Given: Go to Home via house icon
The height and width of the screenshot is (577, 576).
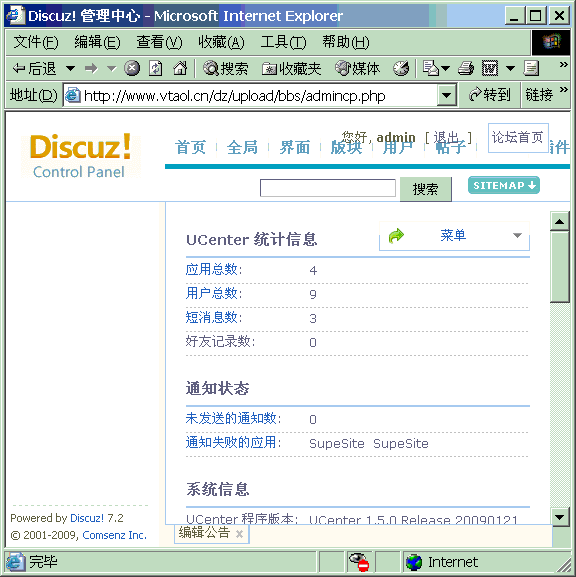Looking at the screenshot, I should click(x=180, y=68).
